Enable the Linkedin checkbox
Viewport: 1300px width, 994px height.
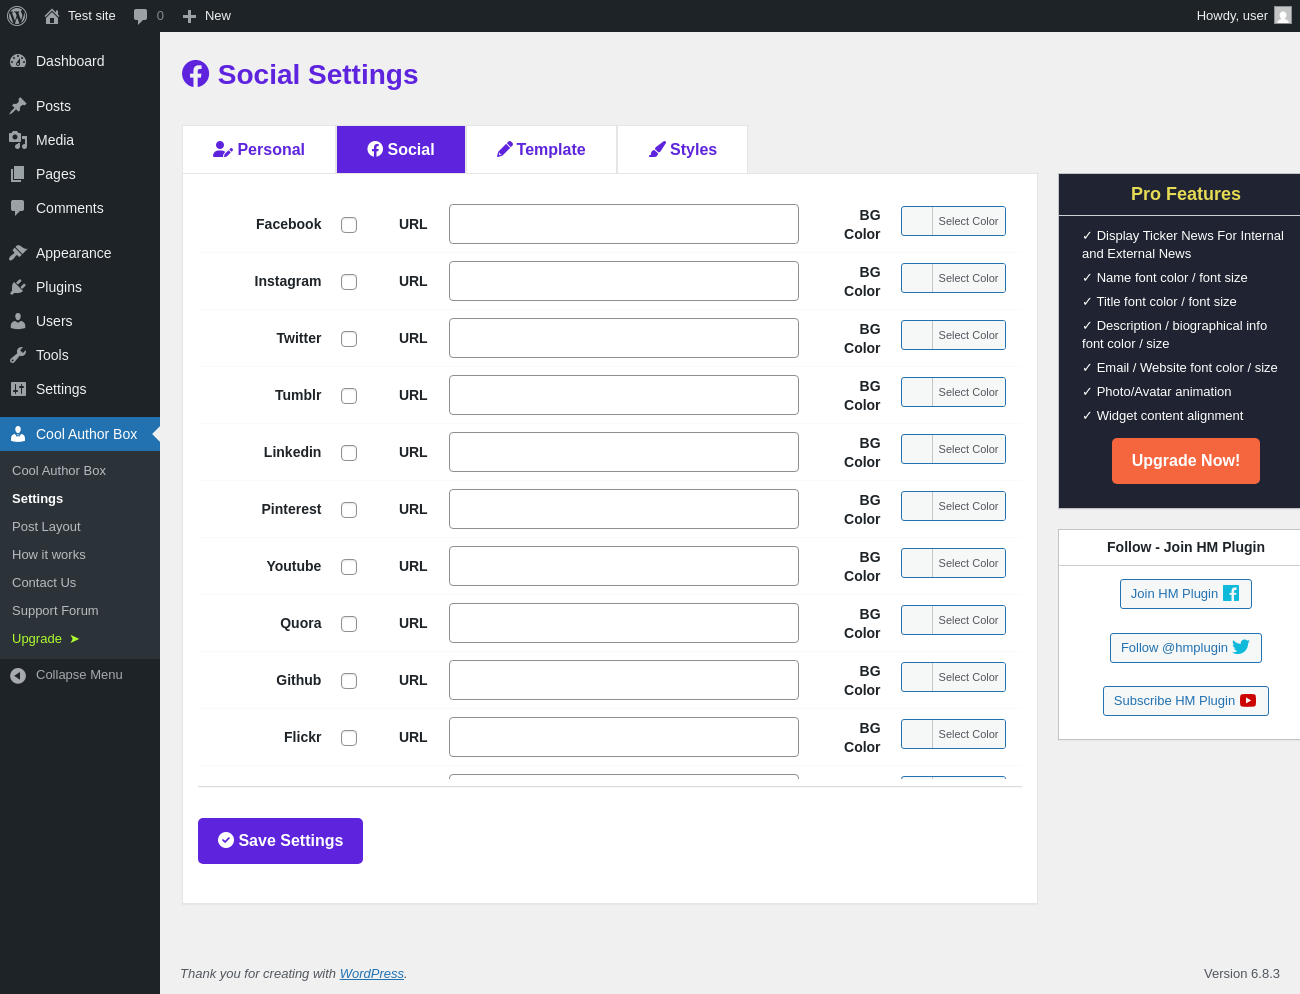coord(349,453)
